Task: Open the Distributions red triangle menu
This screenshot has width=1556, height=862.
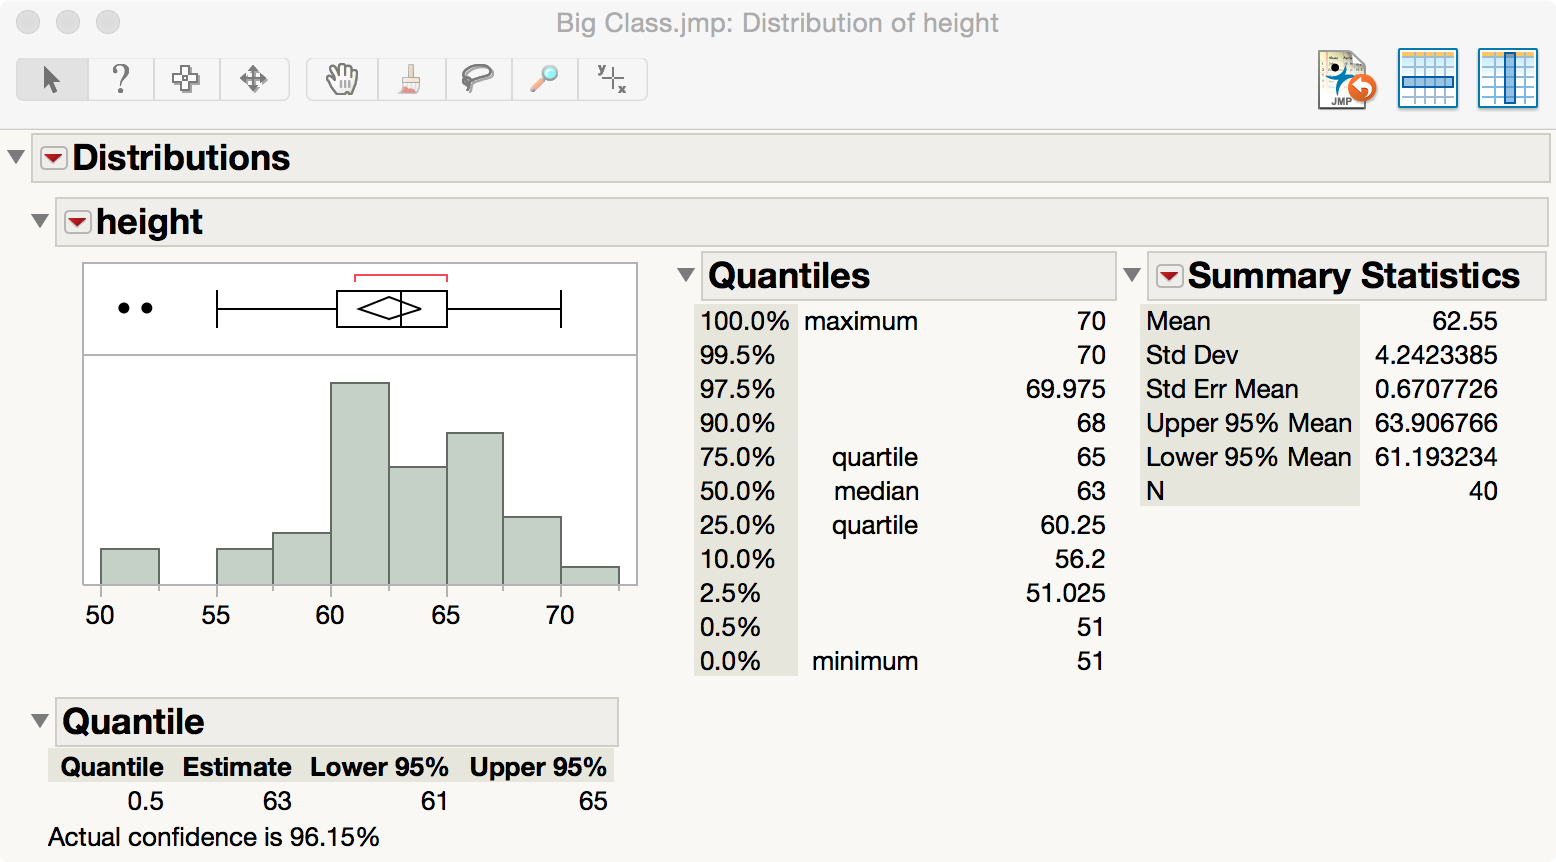Action: click(53, 157)
